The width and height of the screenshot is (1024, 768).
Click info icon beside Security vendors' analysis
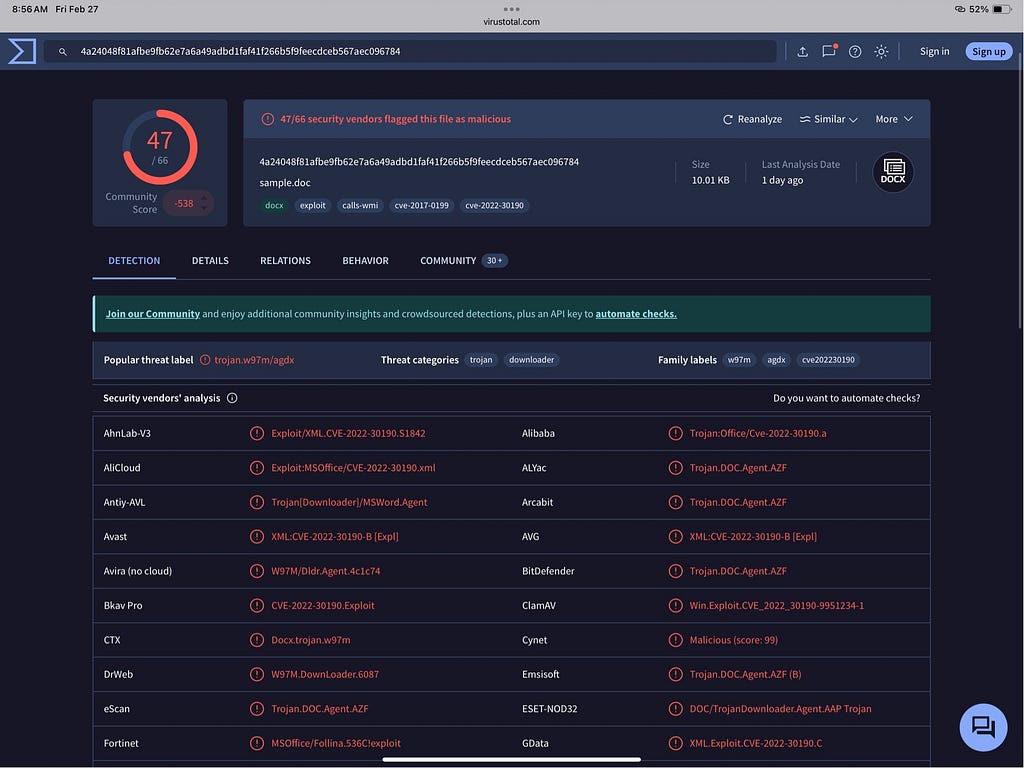pos(232,398)
